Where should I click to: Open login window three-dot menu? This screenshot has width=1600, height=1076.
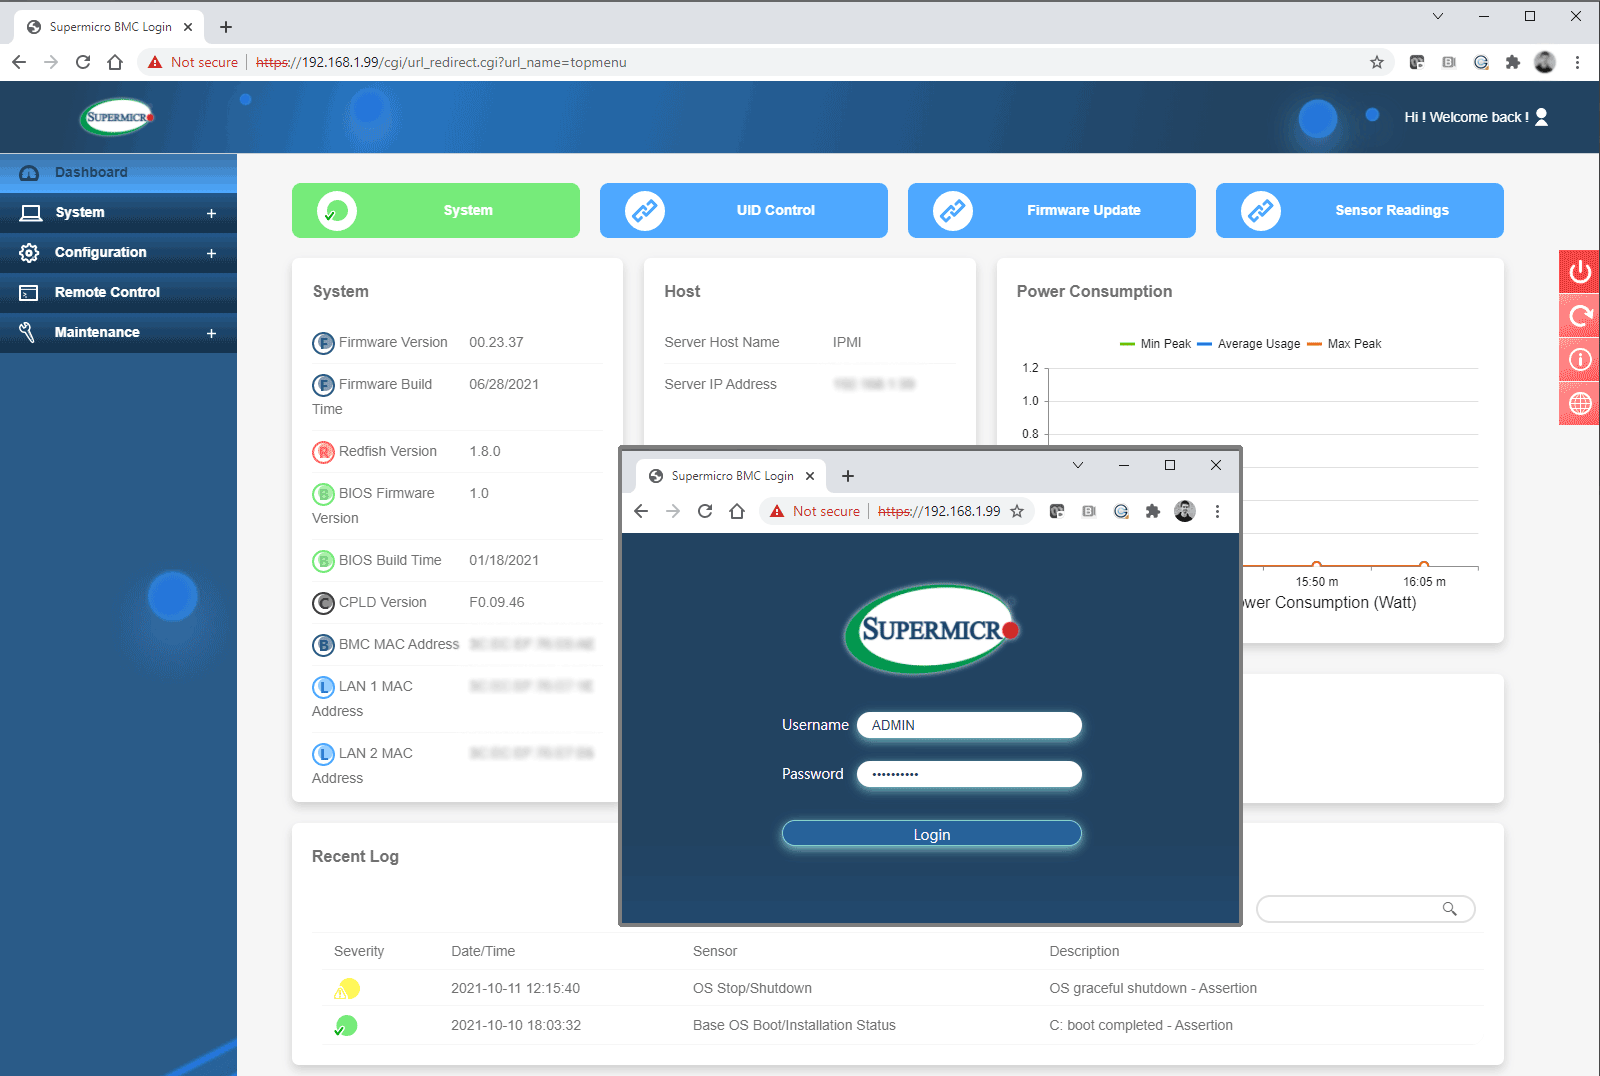(1217, 511)
